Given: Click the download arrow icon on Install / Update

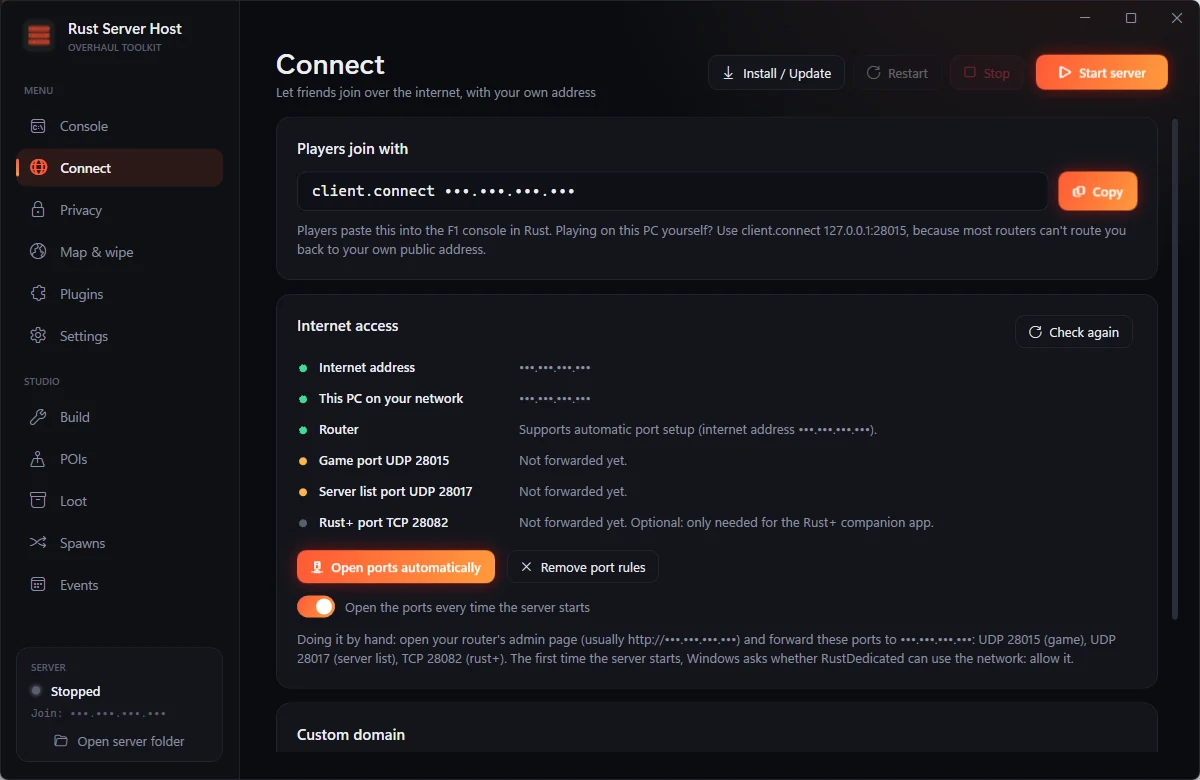Looking at the screenshot, I should [727, 73].
